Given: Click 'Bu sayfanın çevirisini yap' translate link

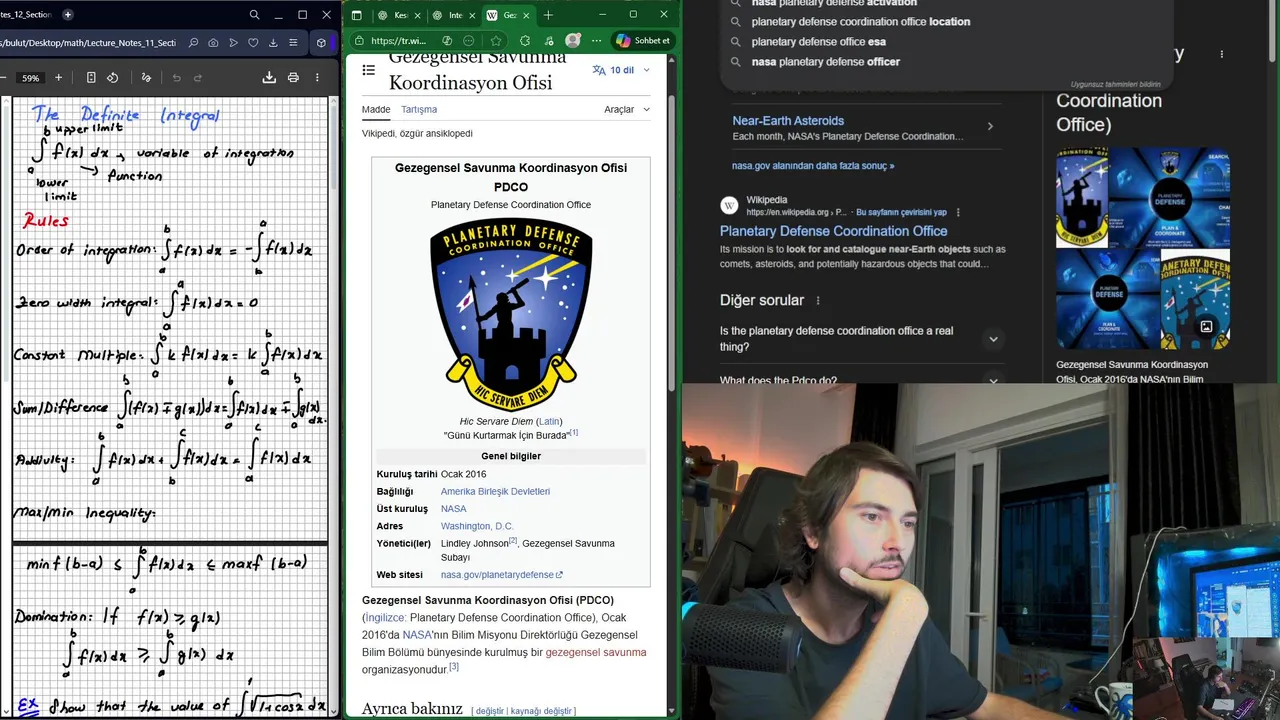Looking at the screenshot, I should 901,212.
